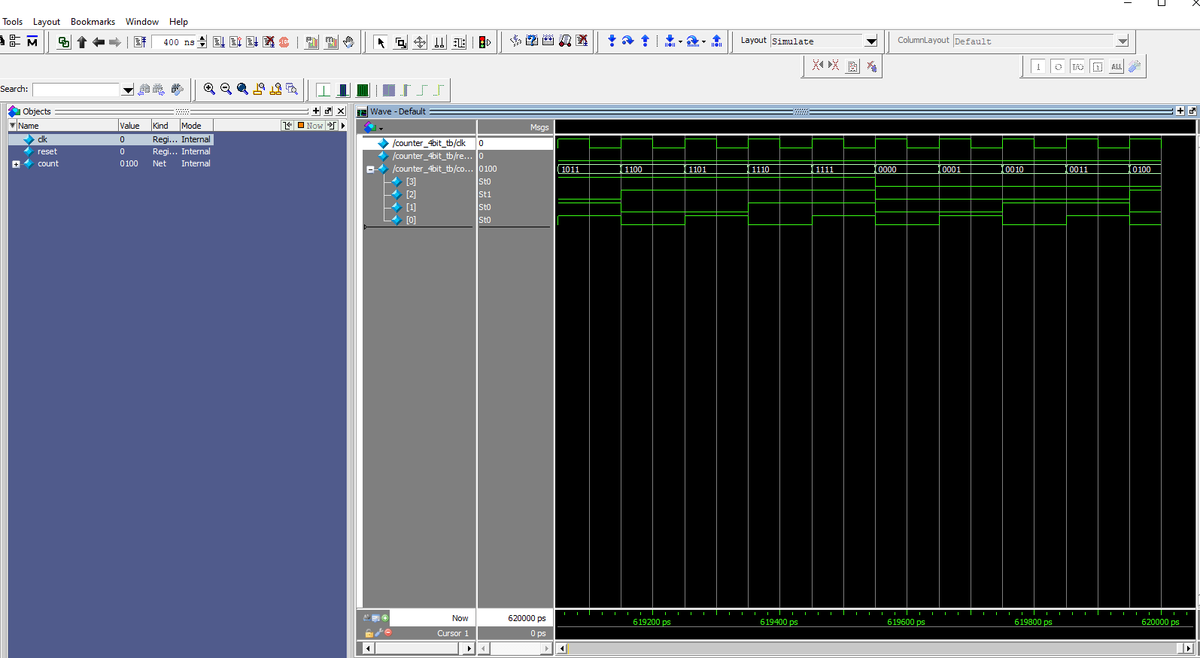
Task: Click the traffic-light Show Drivers icon
Action: pos(485,42)
